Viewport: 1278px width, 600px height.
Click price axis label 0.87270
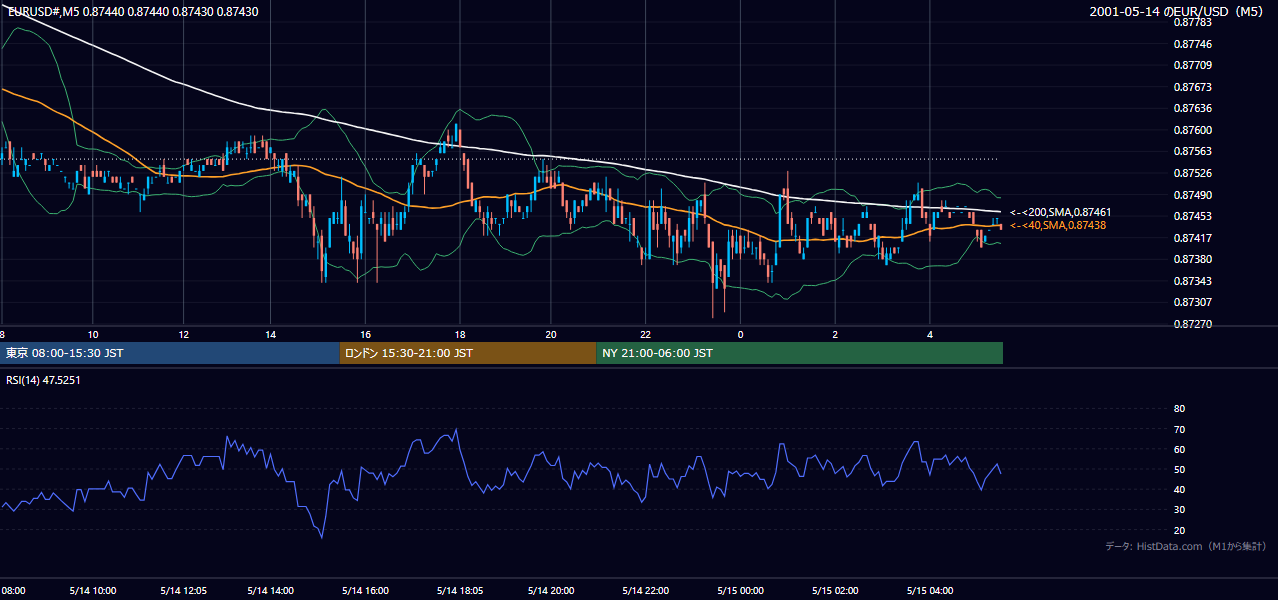click(1192, 324)
